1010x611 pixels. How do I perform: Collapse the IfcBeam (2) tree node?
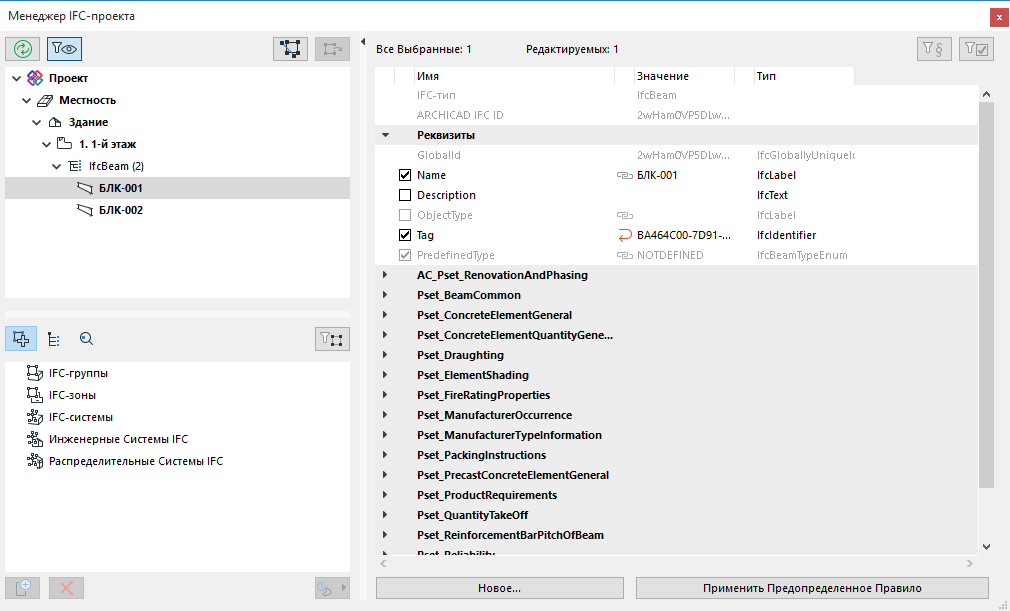point(59,166)
